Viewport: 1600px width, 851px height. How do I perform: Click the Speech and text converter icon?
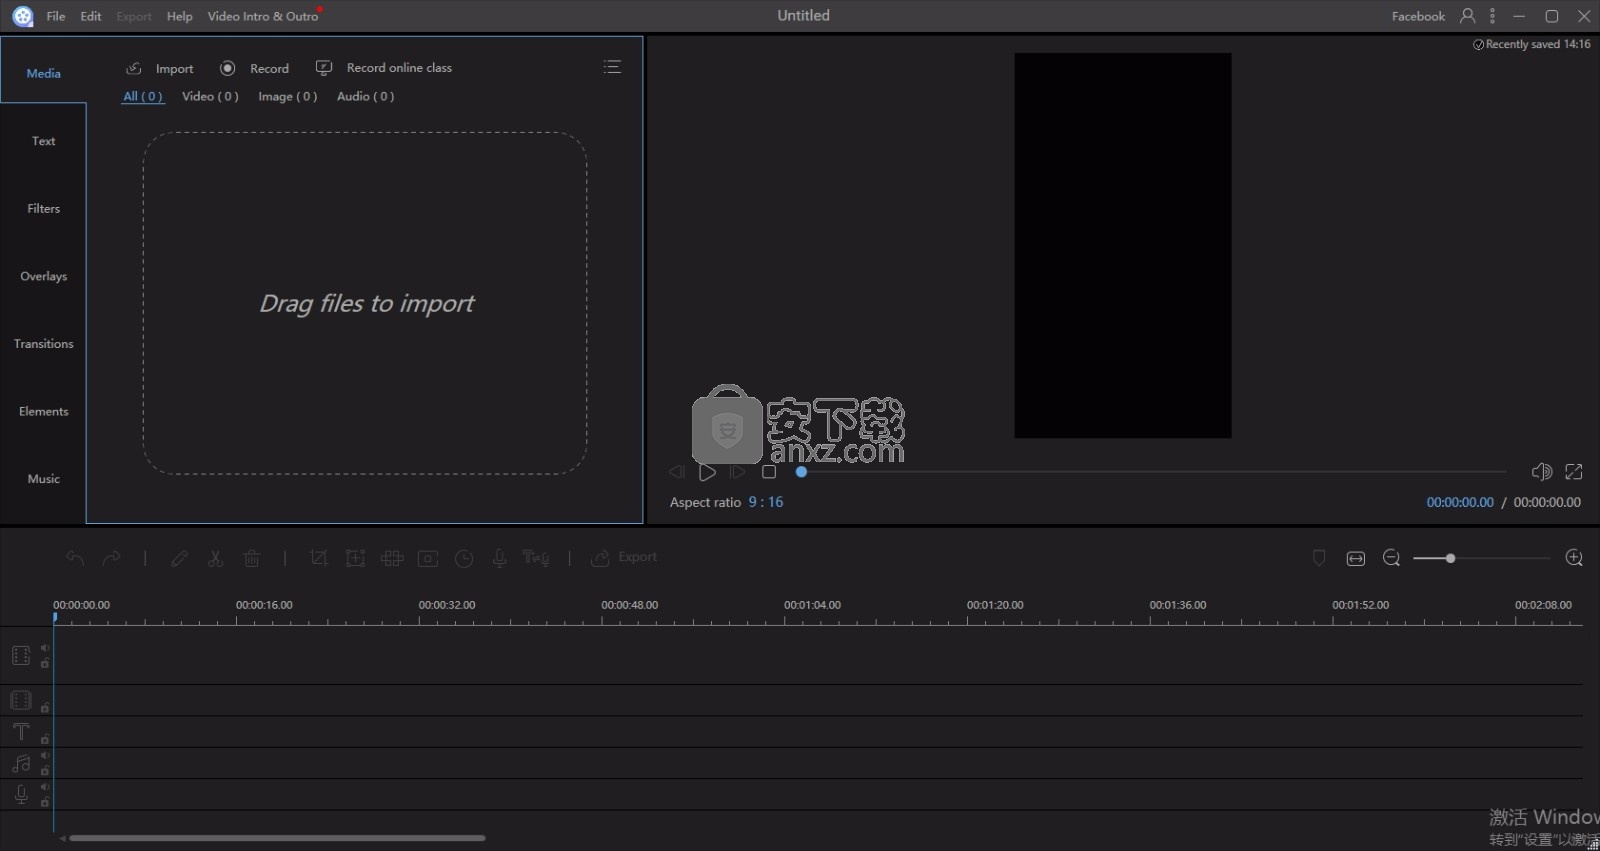click(x=536, y=557)
